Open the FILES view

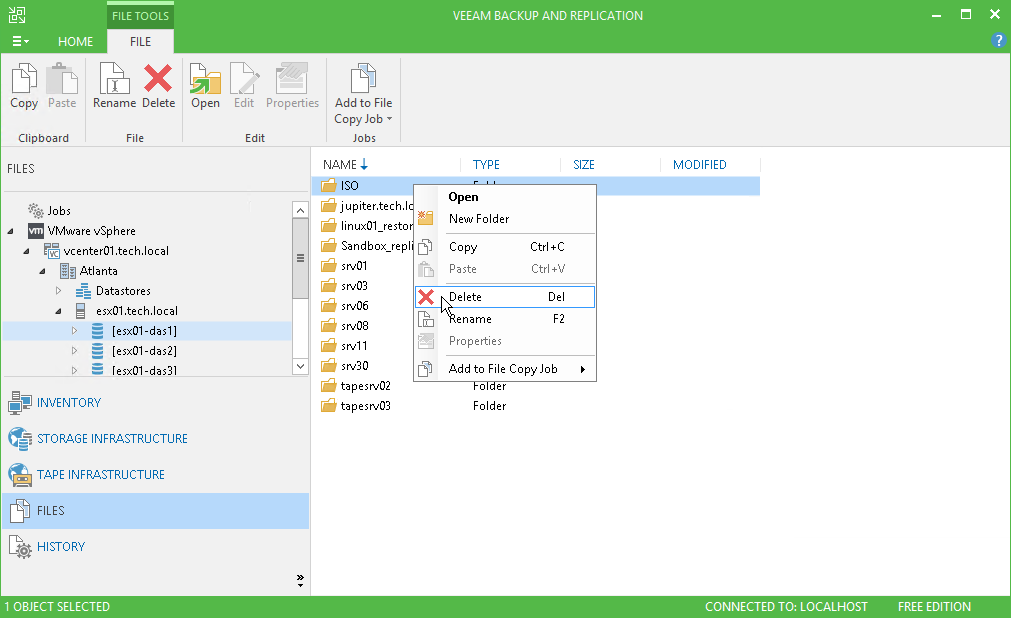pyautogui.click(x=155, y=511)
